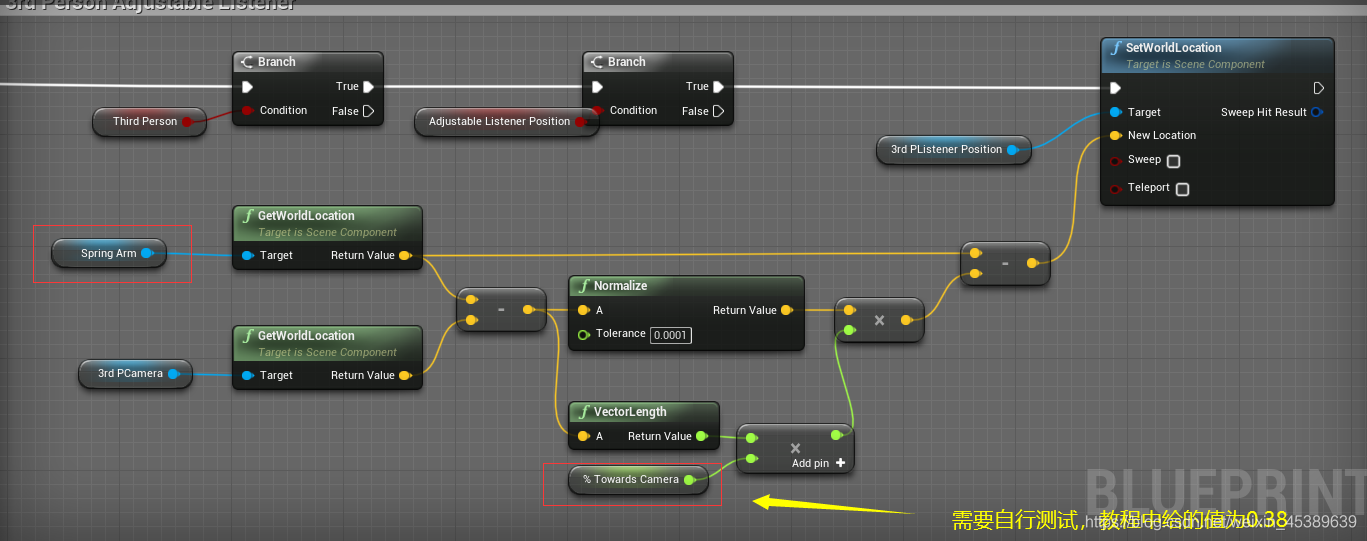Click the Condition pin of first Branch
The image size is (1367, 541).
pos(247,110)
